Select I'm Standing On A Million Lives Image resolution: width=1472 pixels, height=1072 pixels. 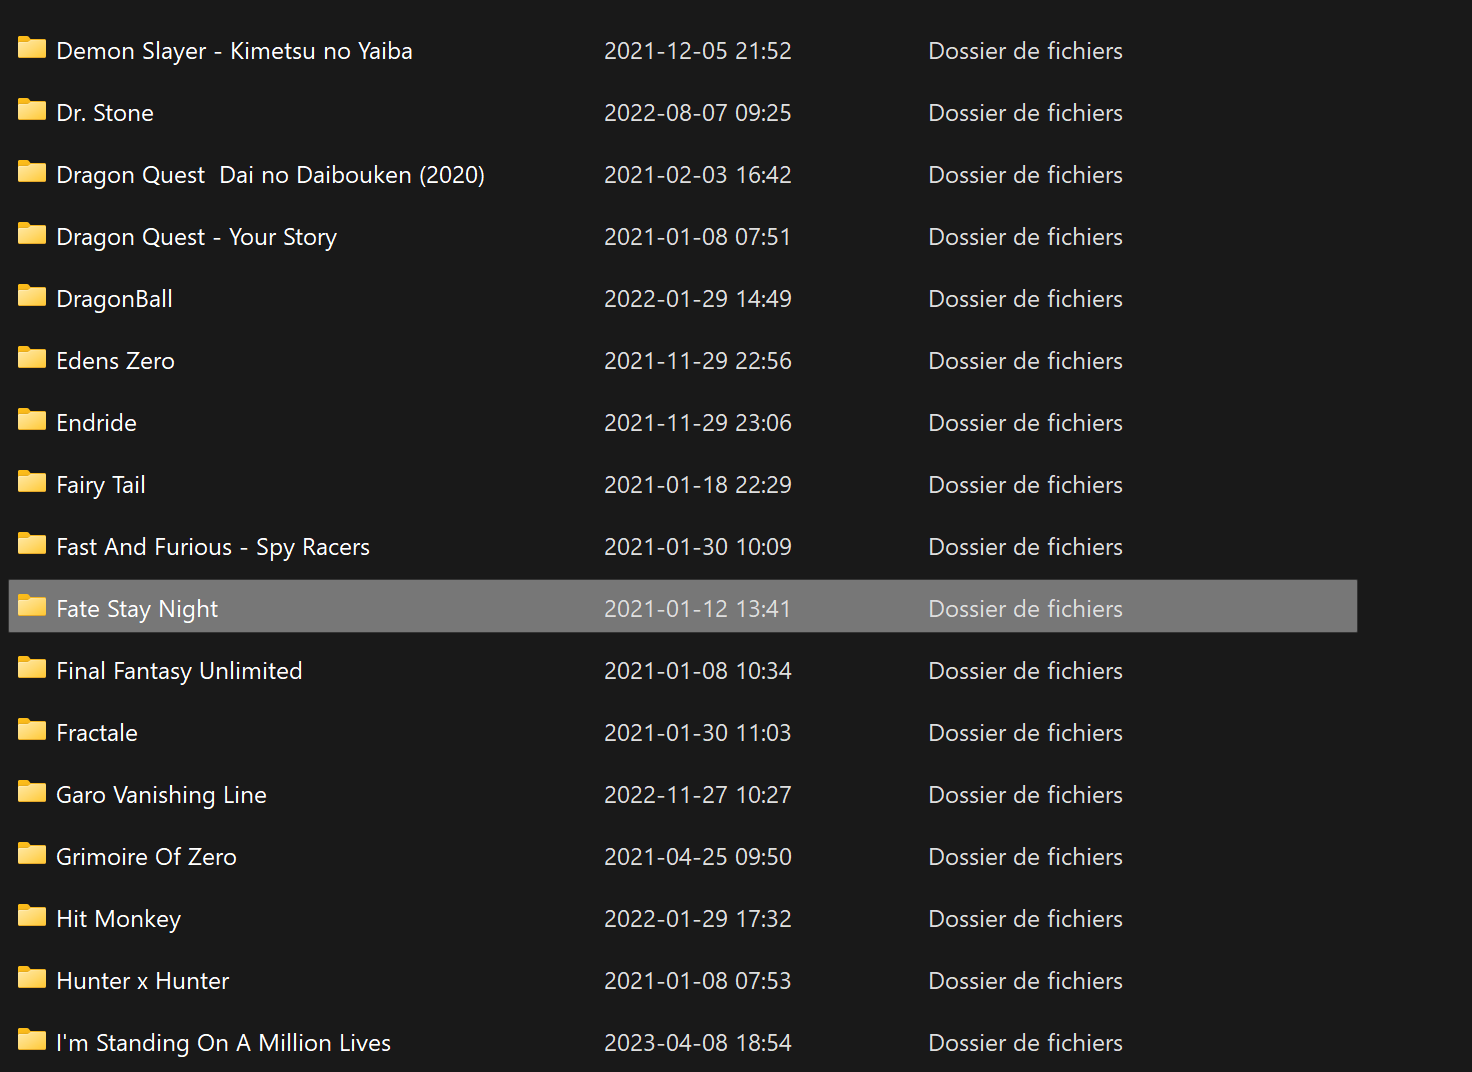pyautogui.click(x=223, y=1043)
